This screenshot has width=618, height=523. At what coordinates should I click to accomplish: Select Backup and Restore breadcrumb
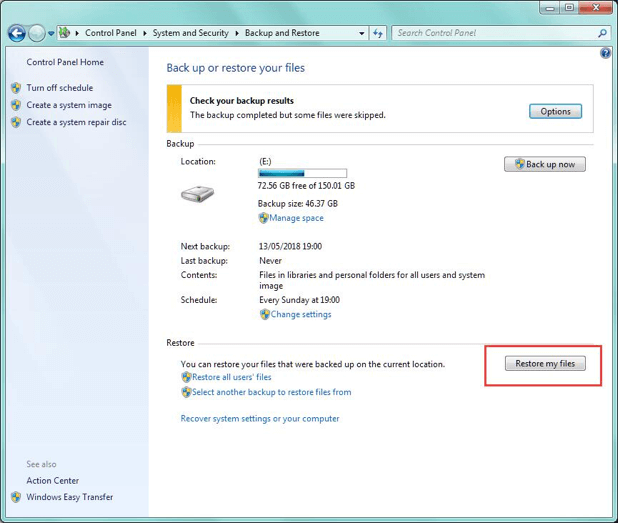[x=282, y=33]
